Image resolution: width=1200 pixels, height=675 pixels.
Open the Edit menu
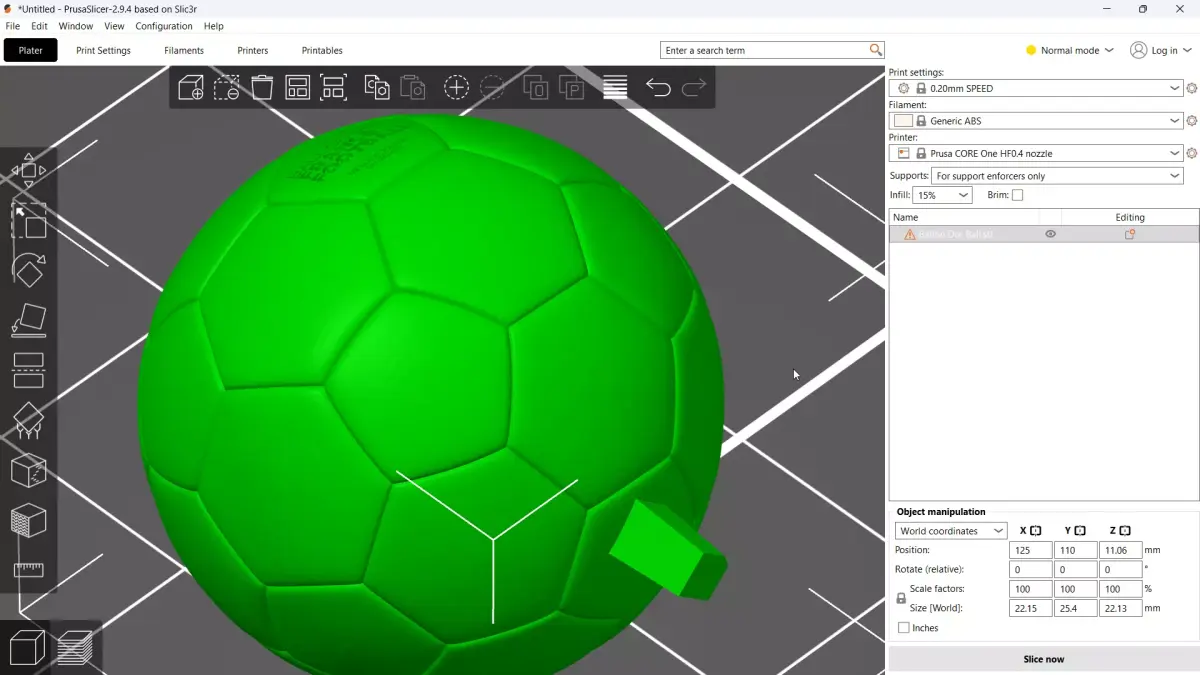pos(39,26)
